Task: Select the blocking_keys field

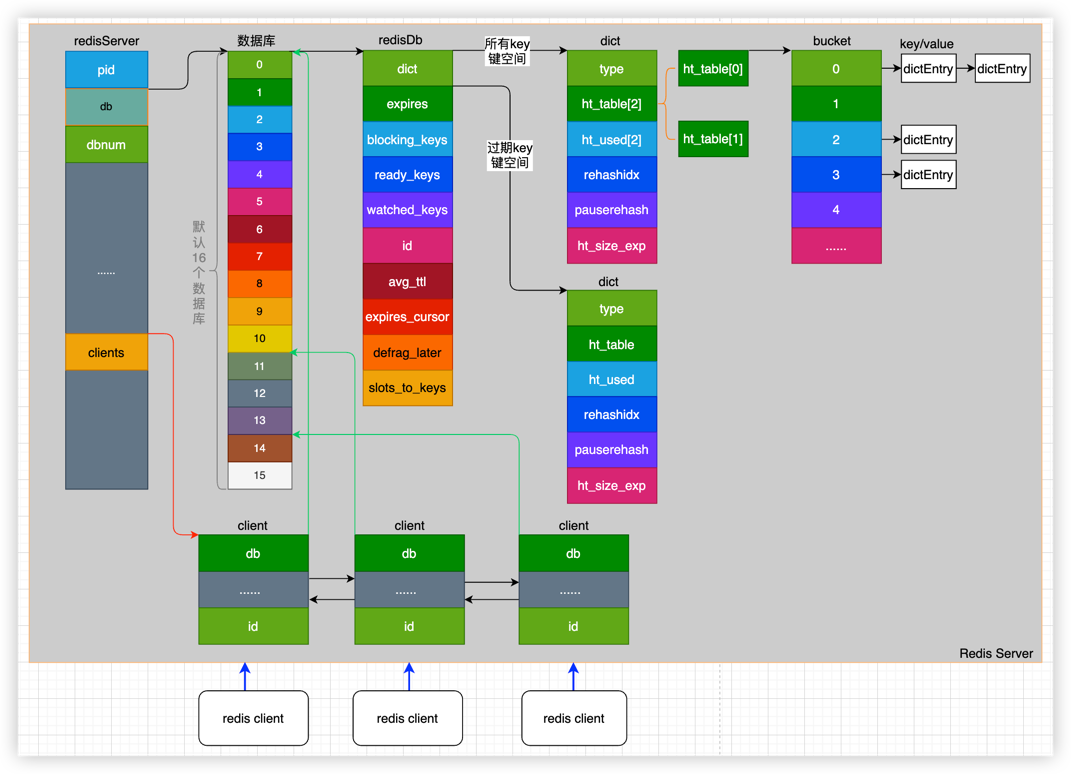Action: 407,139
